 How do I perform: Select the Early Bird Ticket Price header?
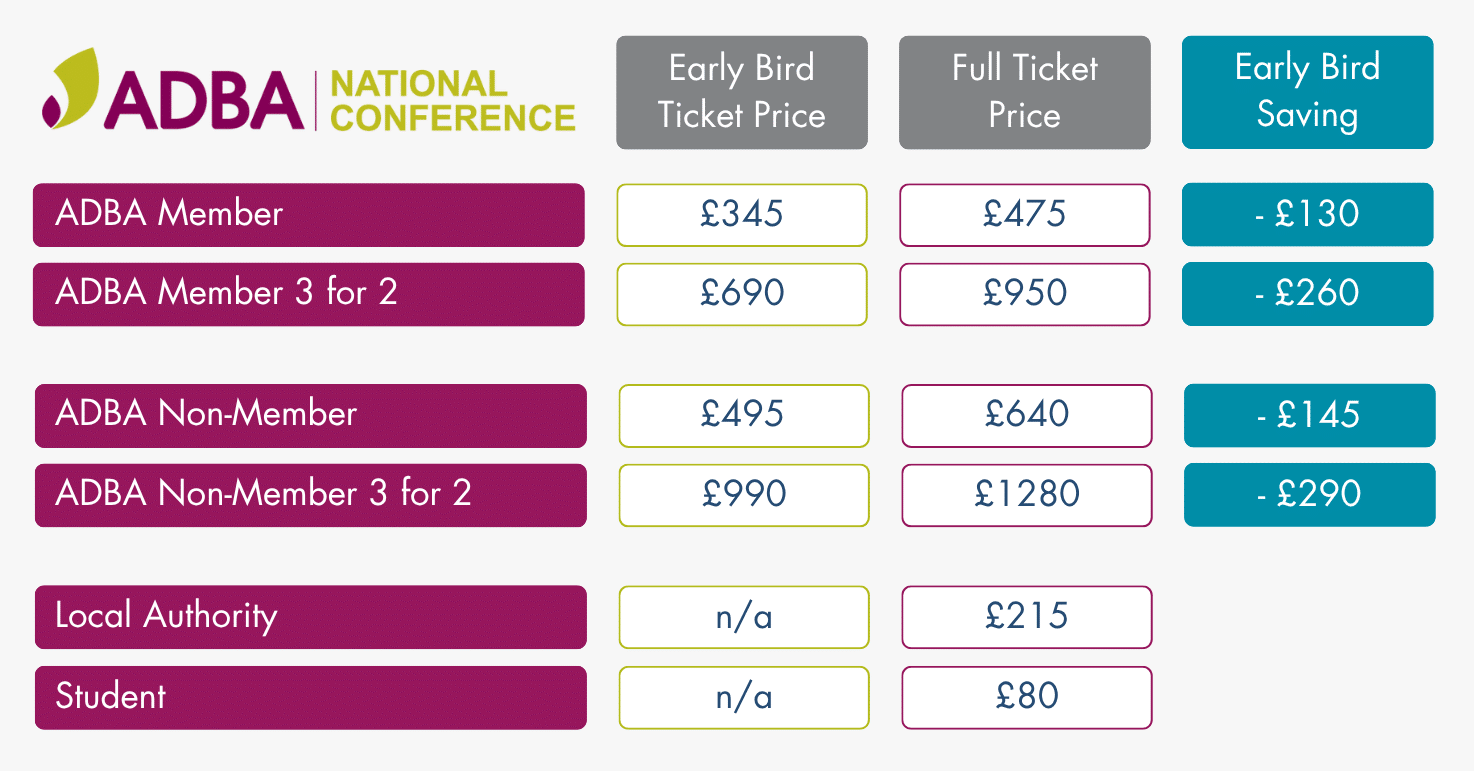point(742,92)
